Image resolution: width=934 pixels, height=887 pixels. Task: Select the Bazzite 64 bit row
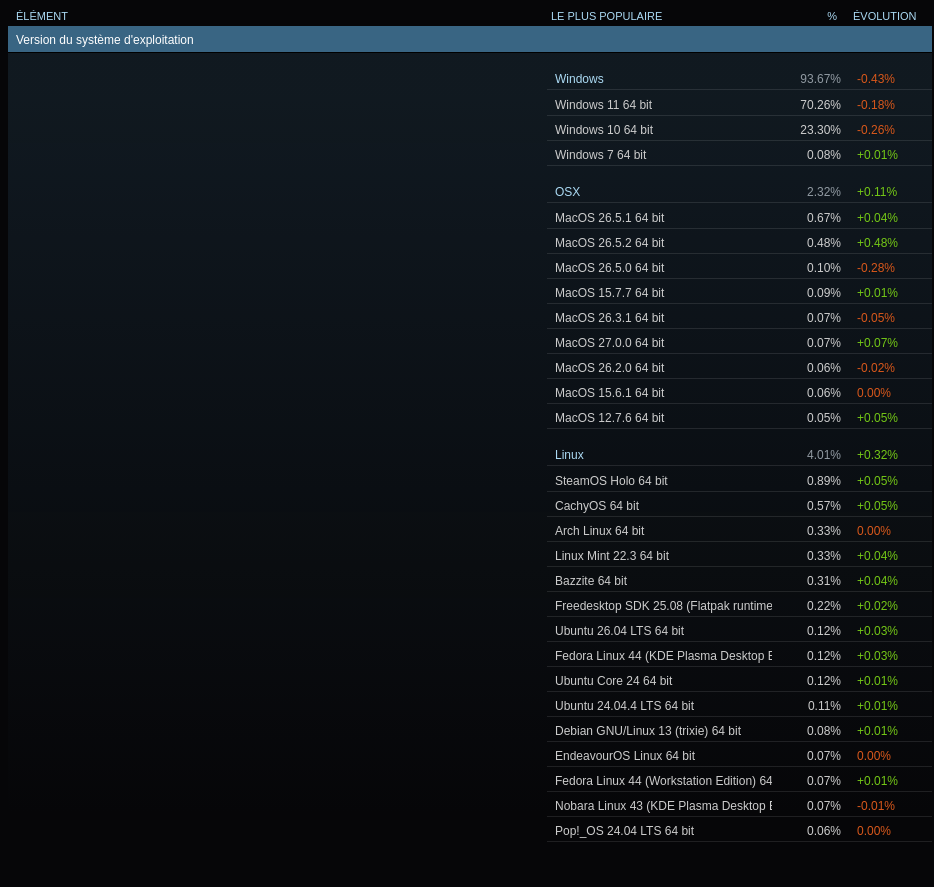click(x=739, y=580)
